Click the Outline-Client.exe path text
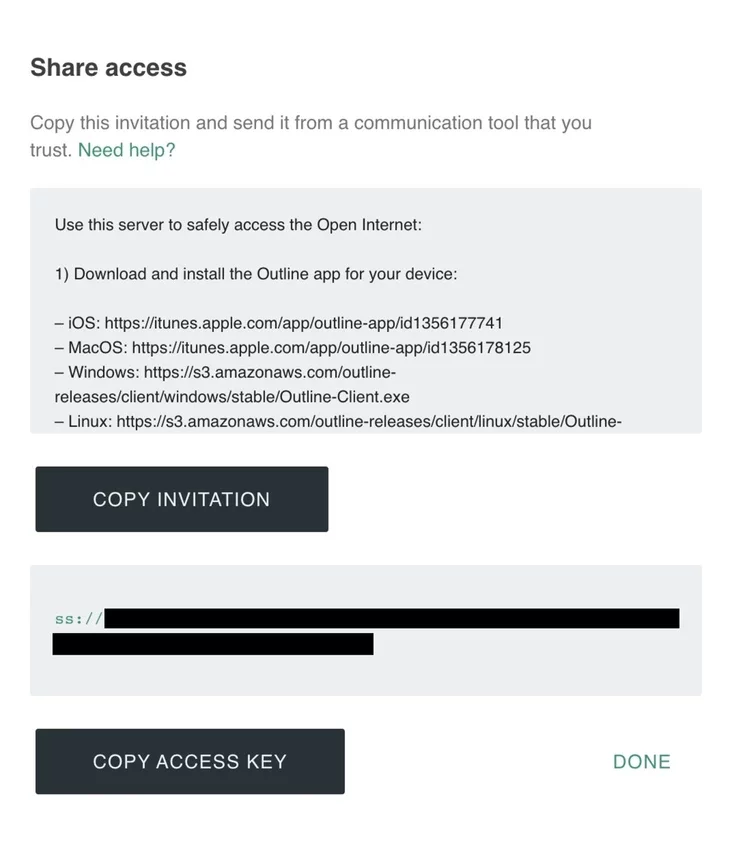The height and width of the screenshot is (851, 732). (x=232, y=397)
